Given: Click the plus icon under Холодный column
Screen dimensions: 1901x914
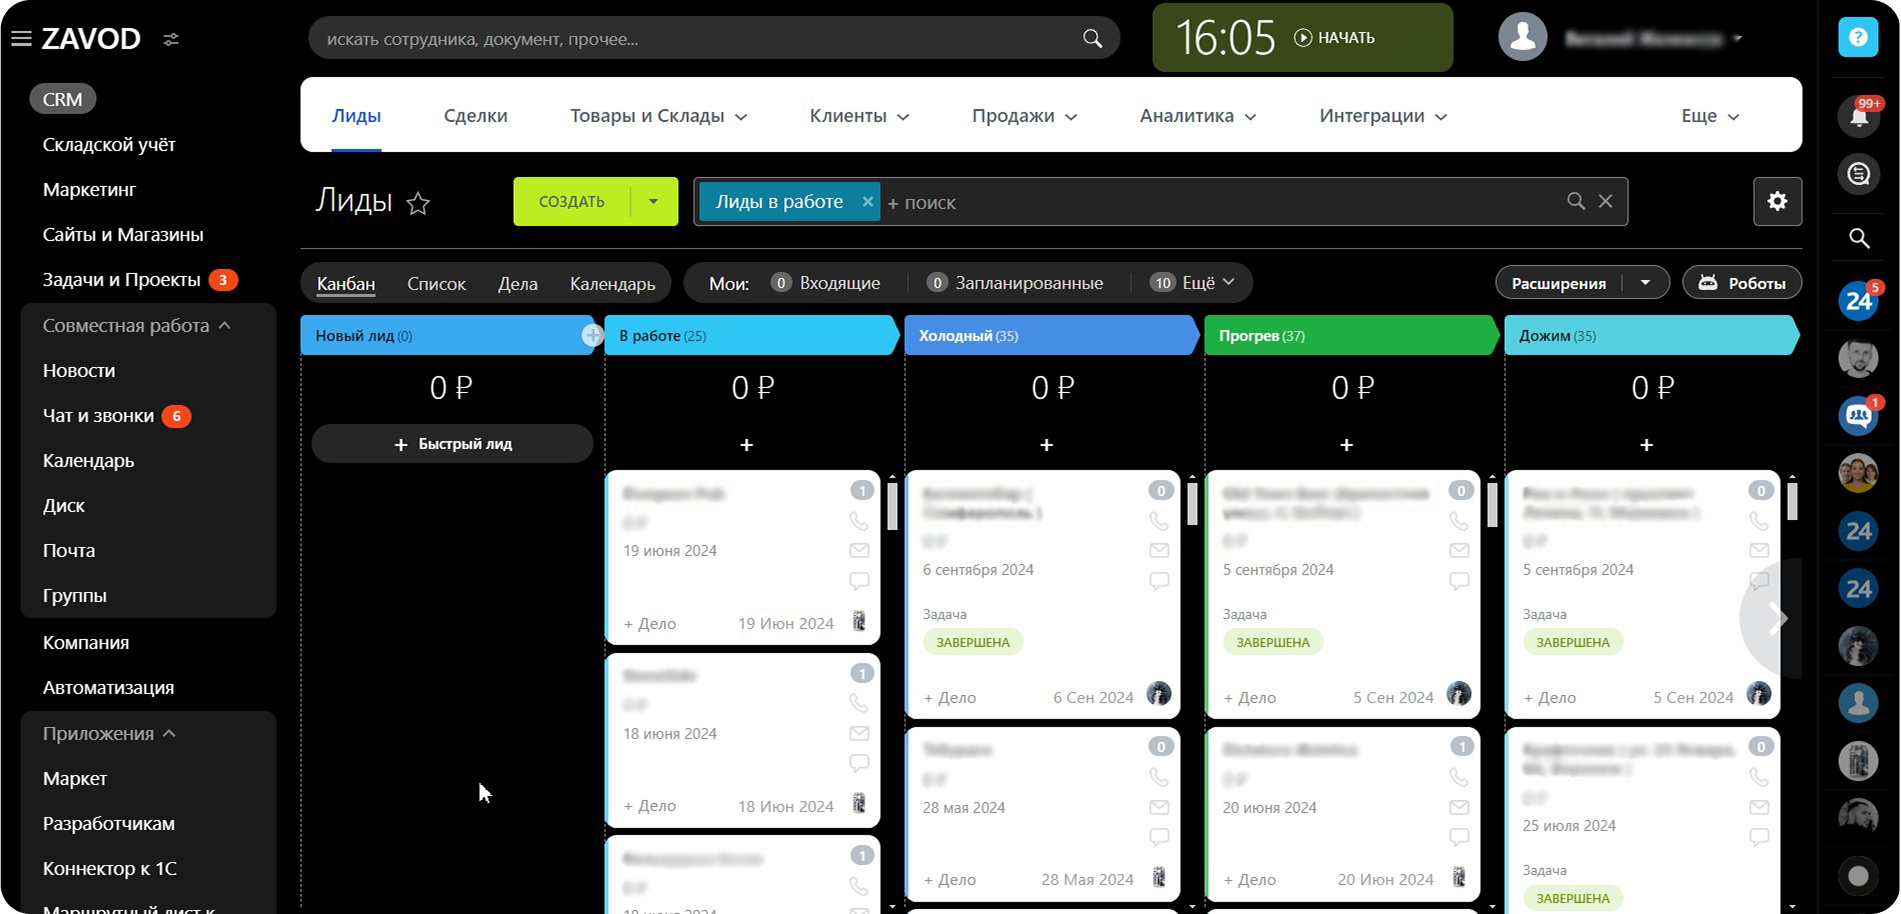Looking at the screenshot, I should 1046,445.
